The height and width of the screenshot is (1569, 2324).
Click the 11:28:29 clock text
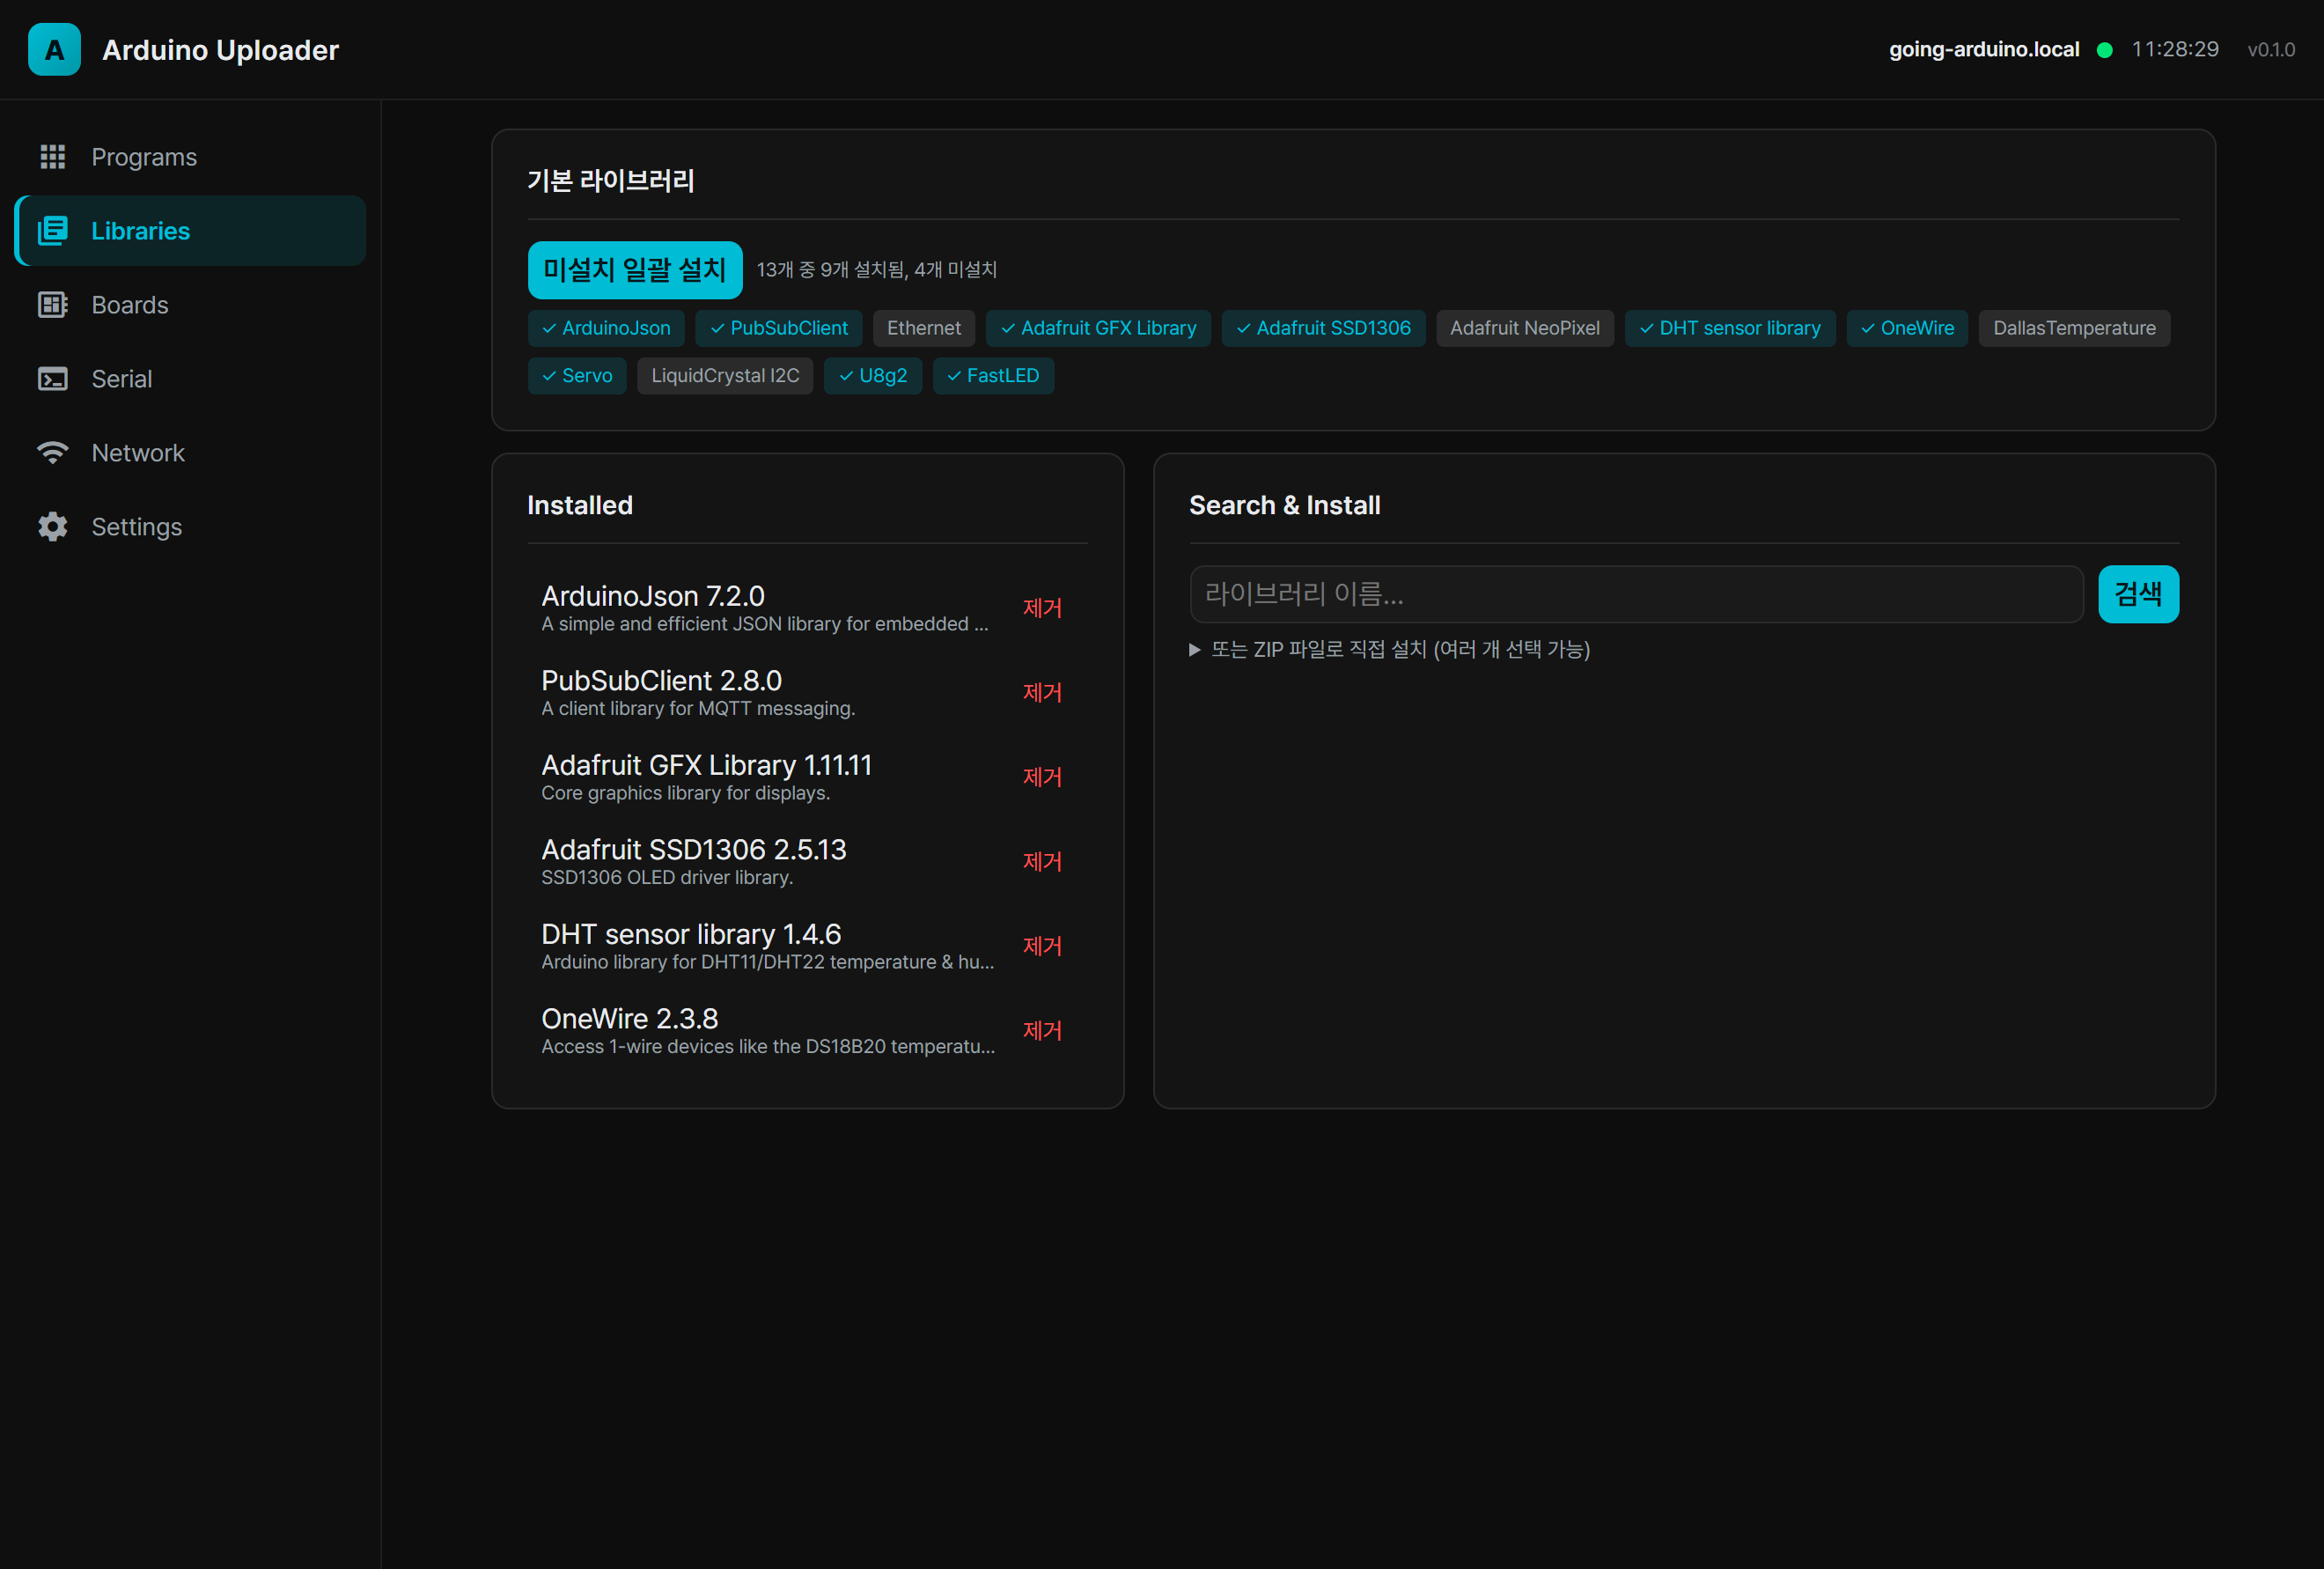(x=2175, y=49)
